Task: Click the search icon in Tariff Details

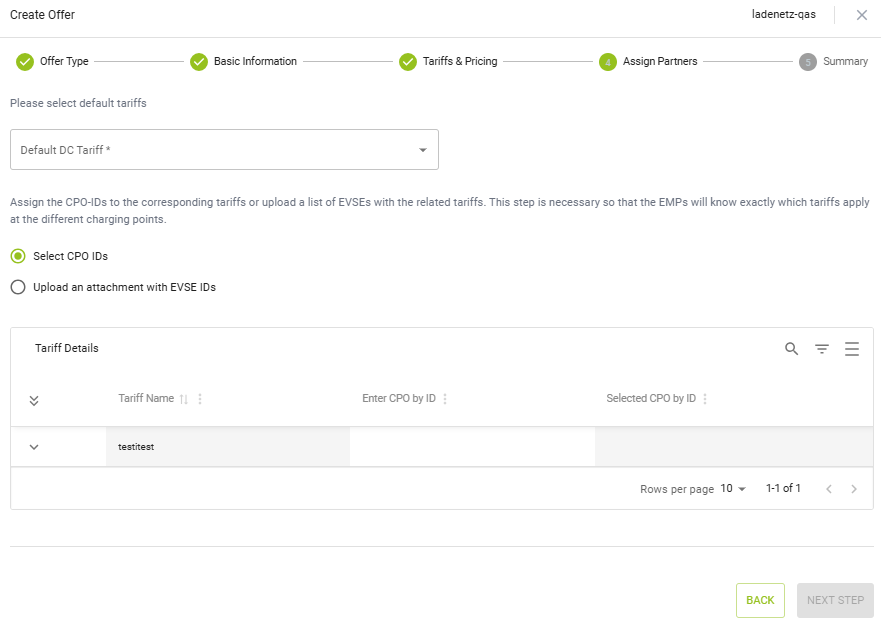Action: (791, 349)
